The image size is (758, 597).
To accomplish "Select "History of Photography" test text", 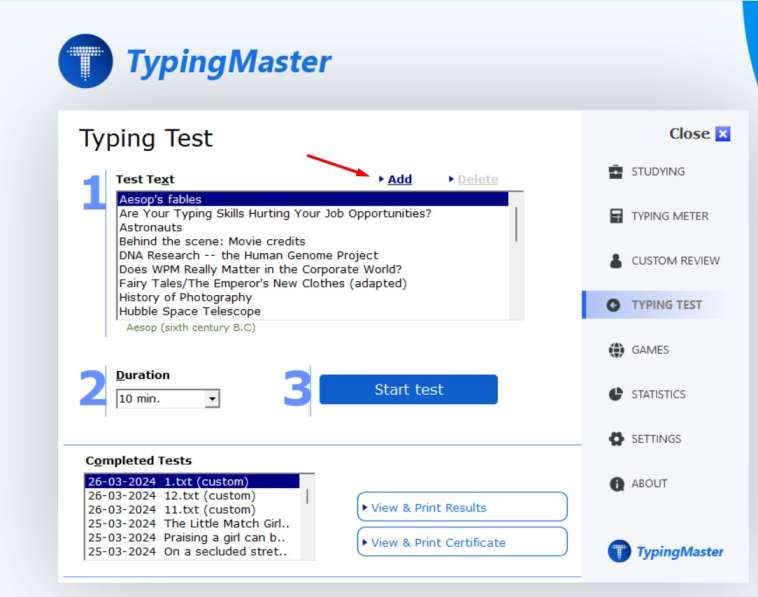I will (x=313, y=297).
